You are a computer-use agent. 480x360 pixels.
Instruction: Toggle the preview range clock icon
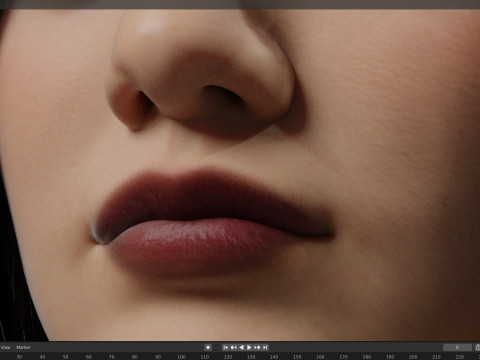477,347
